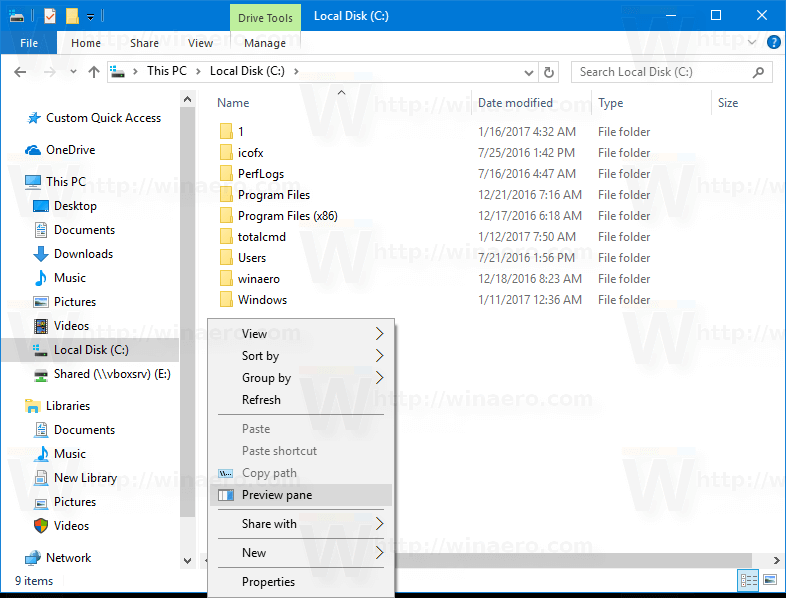Open the address bar history dropdown
Viewport: 786px width, 598px height.
[528, 73]
